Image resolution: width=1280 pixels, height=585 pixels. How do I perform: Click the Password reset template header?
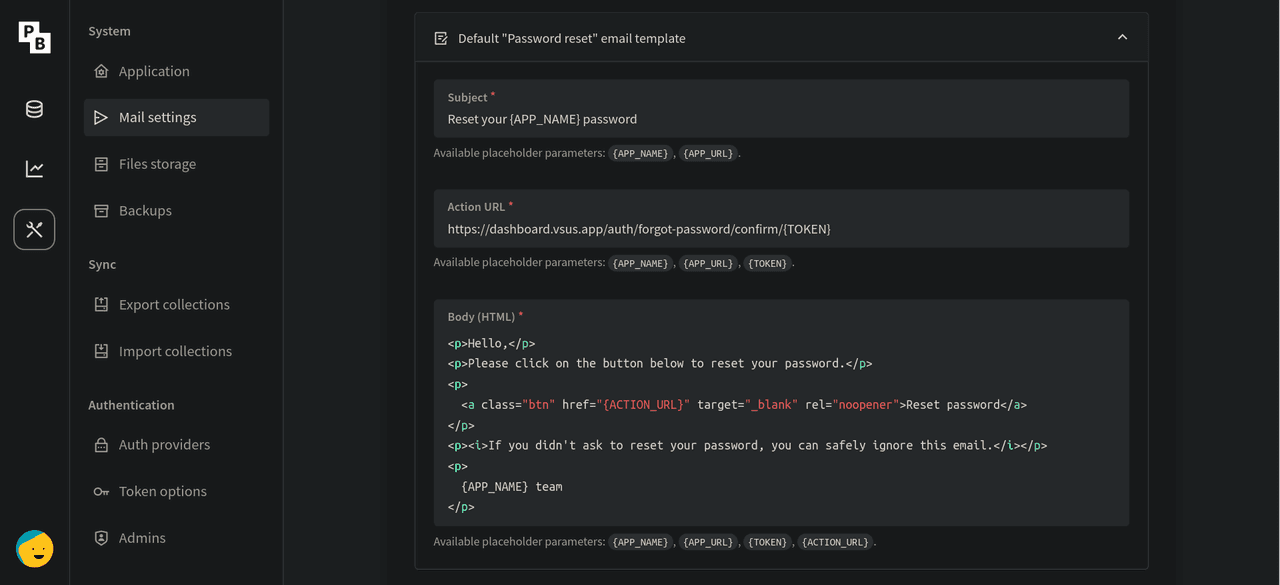[x=572, y=38]
